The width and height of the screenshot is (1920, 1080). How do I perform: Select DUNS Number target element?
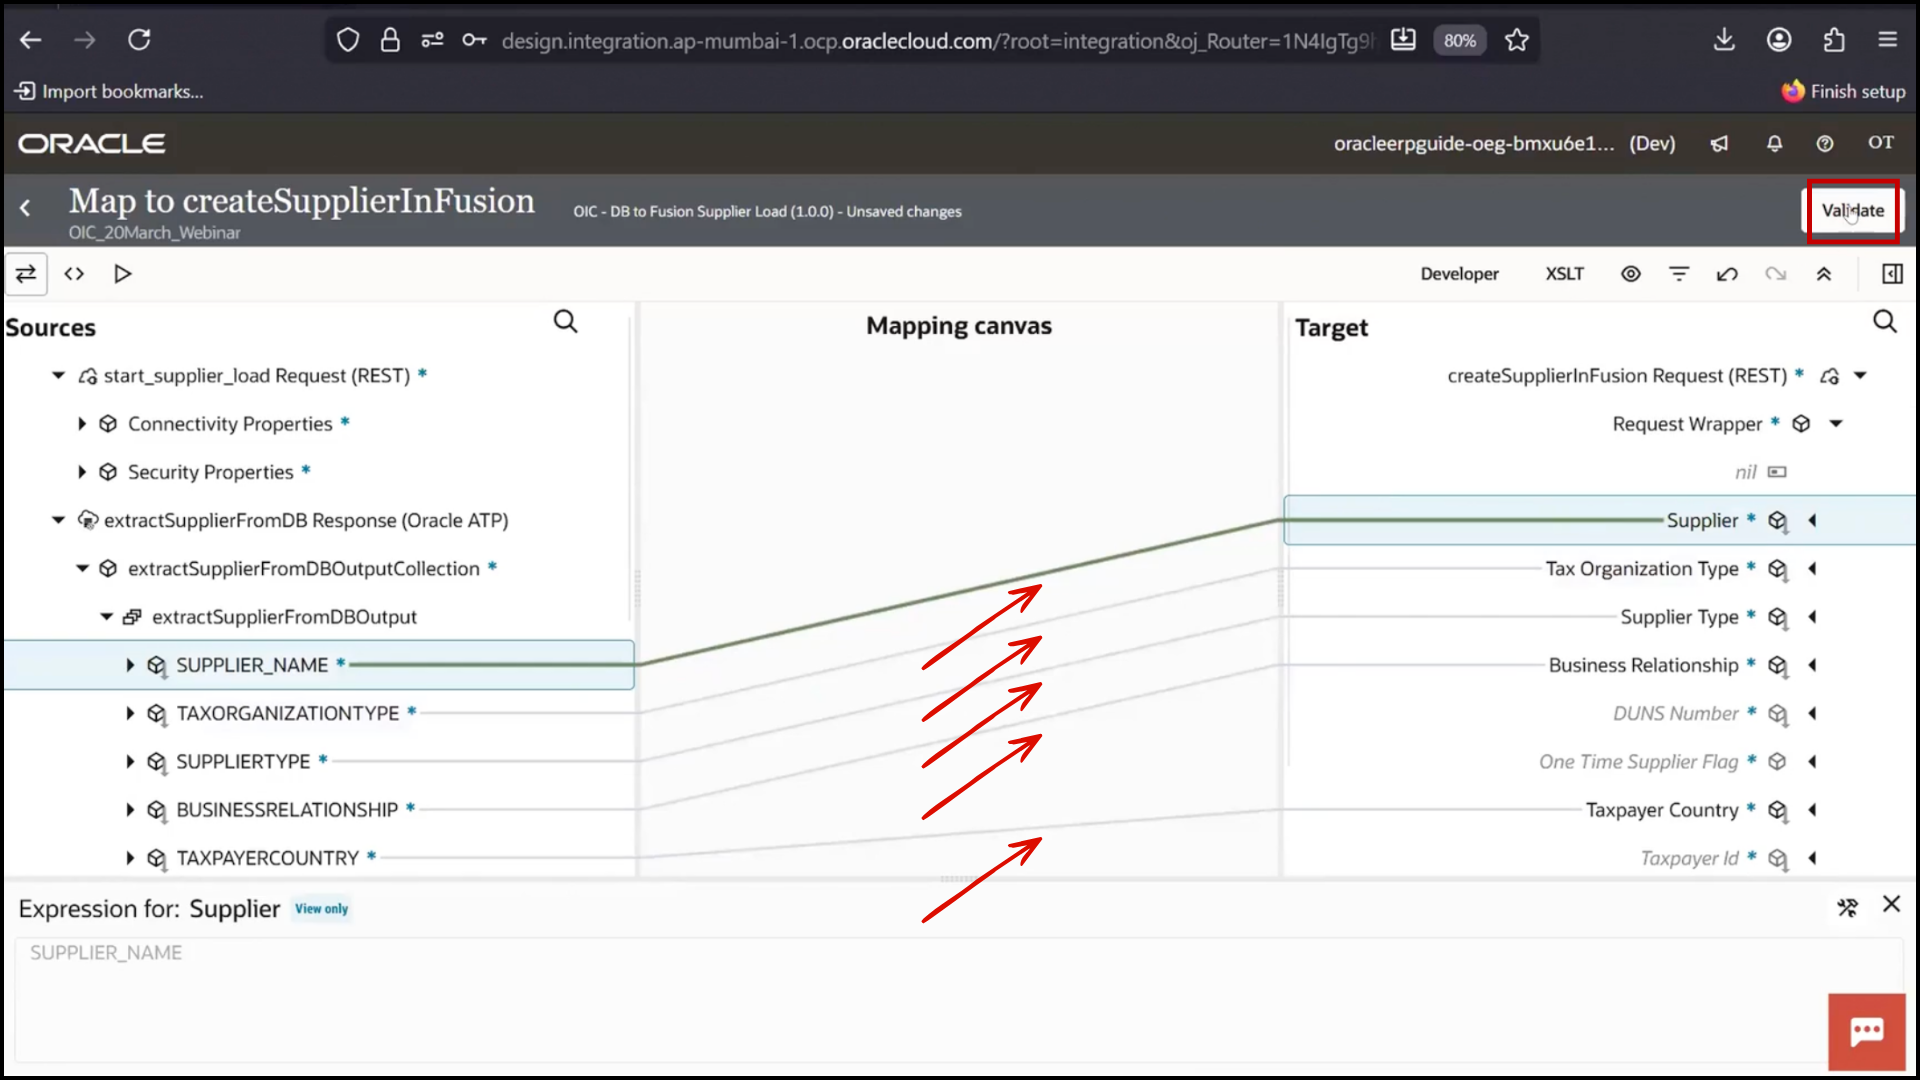pyautogui.click(x=1676, y=713)
